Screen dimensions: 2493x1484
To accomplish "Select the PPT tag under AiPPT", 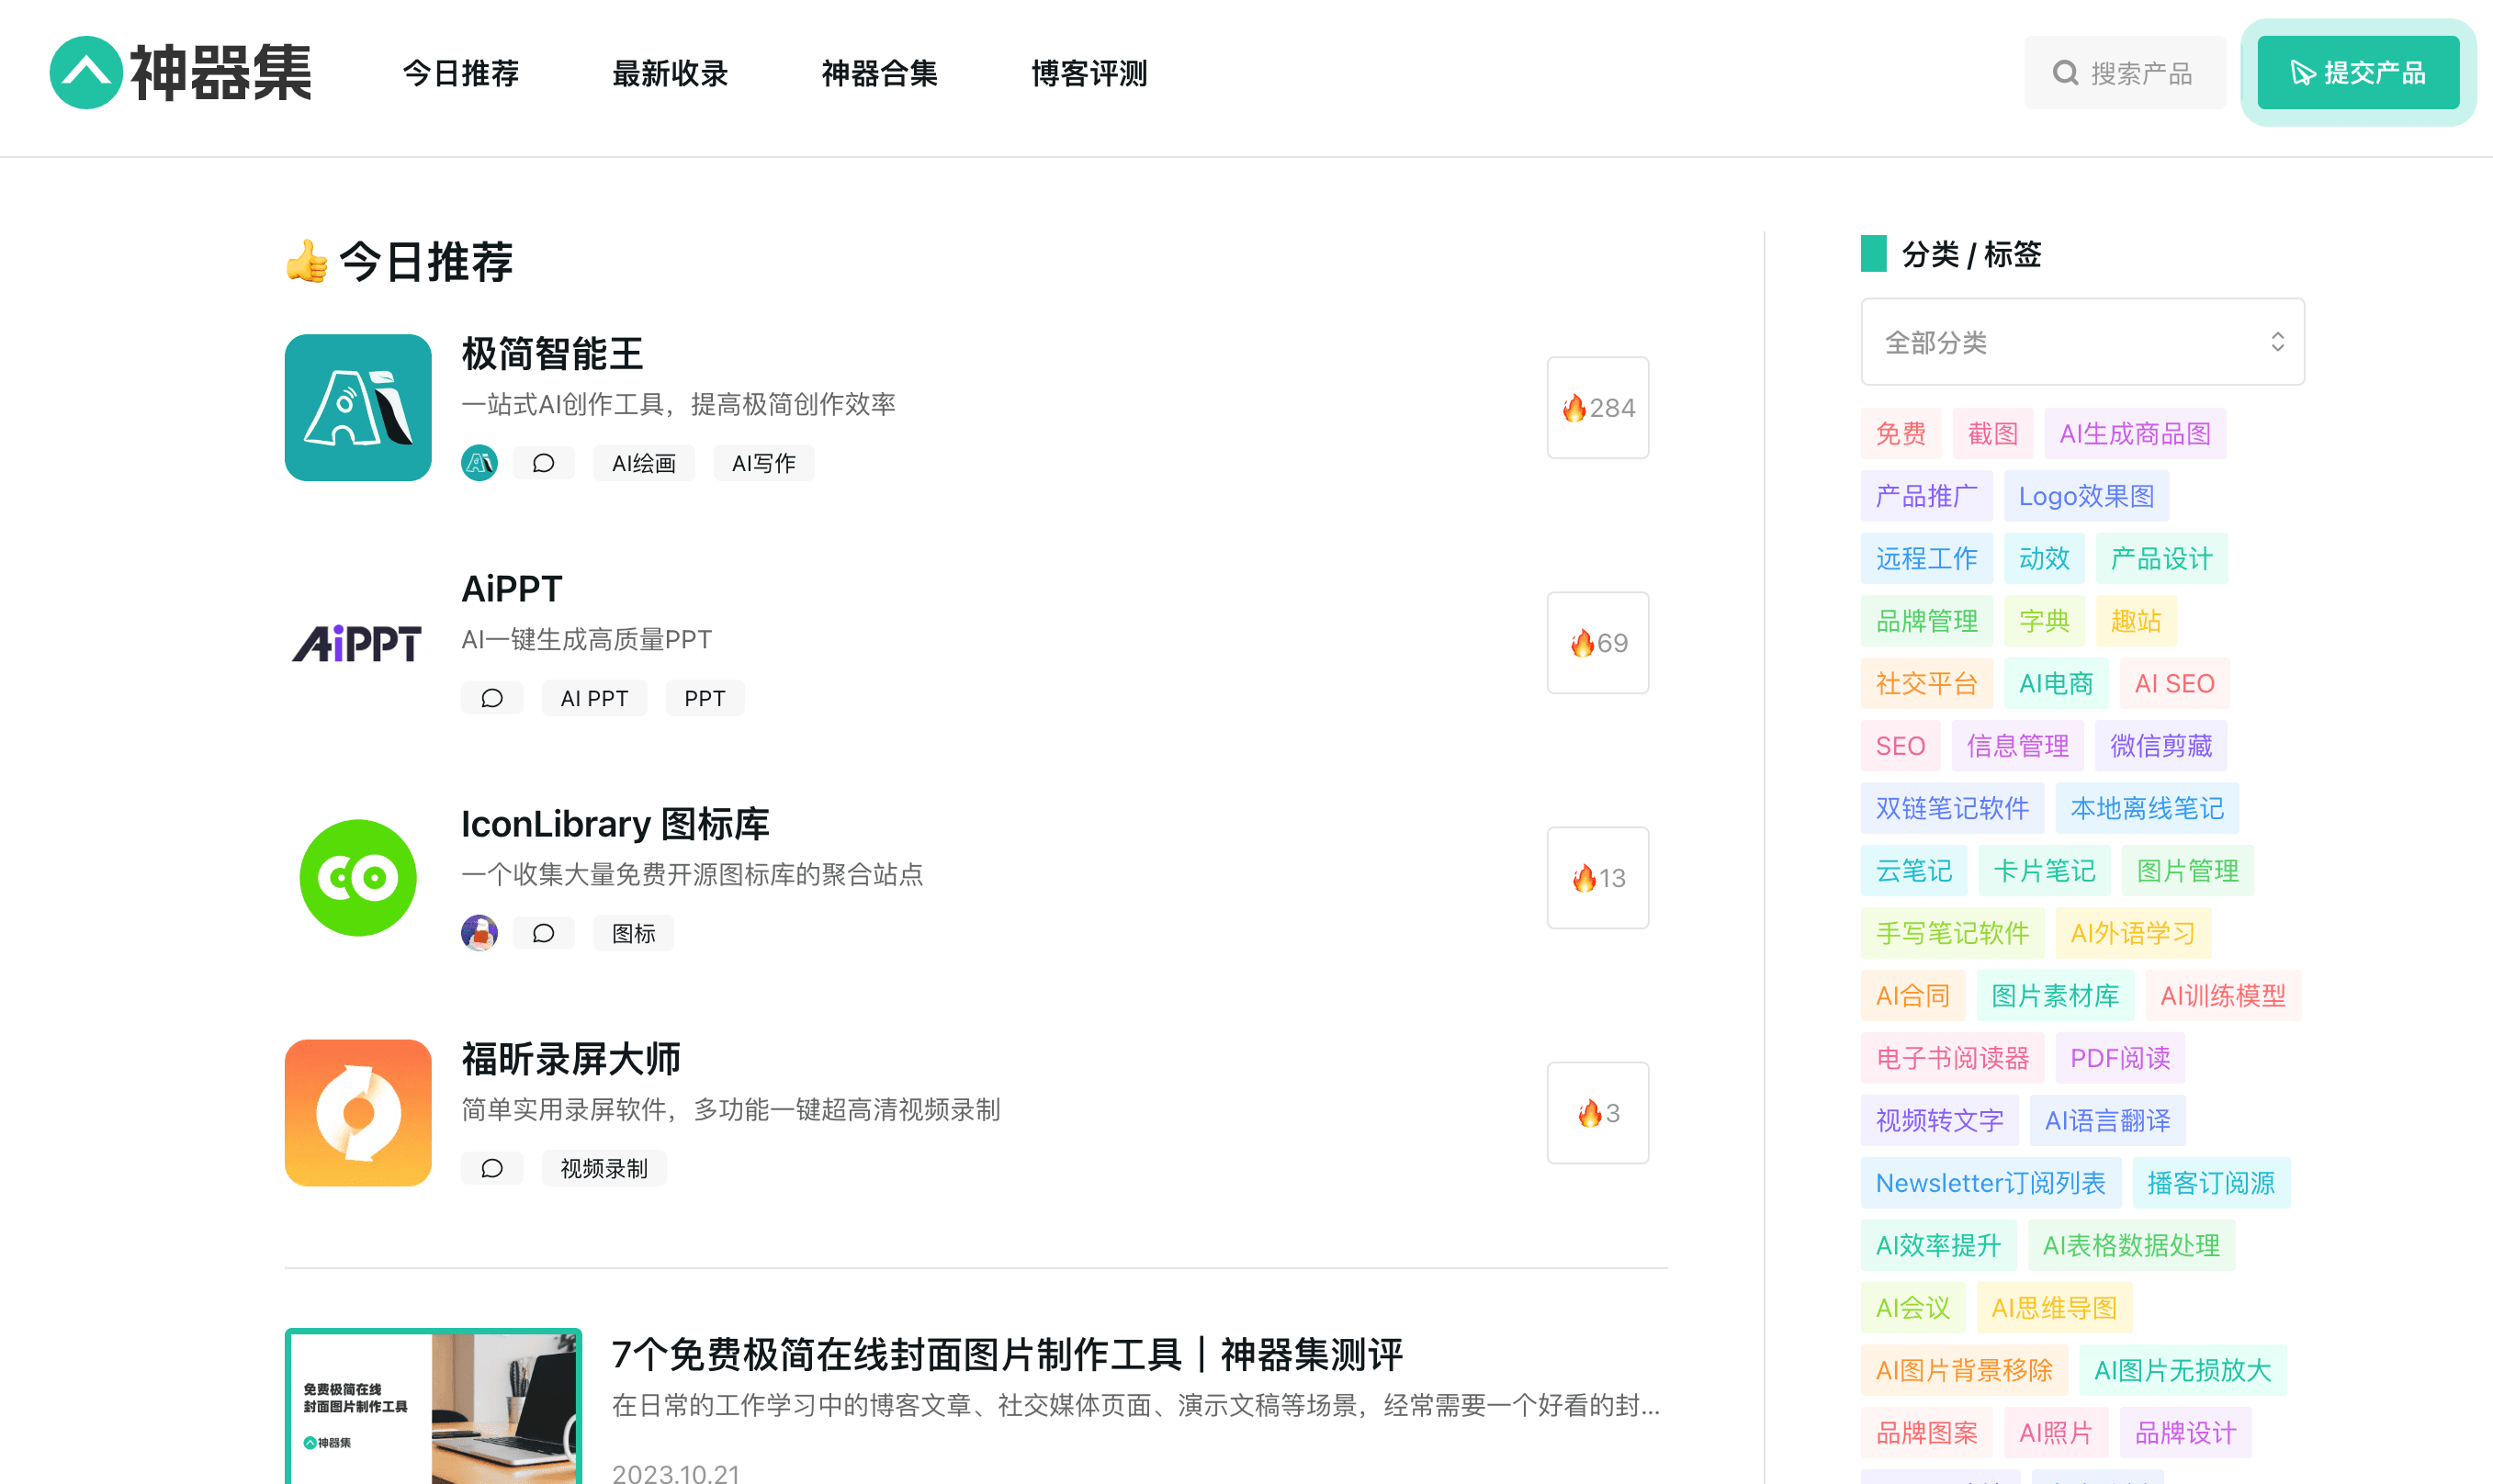I will (x=705, y=698).
